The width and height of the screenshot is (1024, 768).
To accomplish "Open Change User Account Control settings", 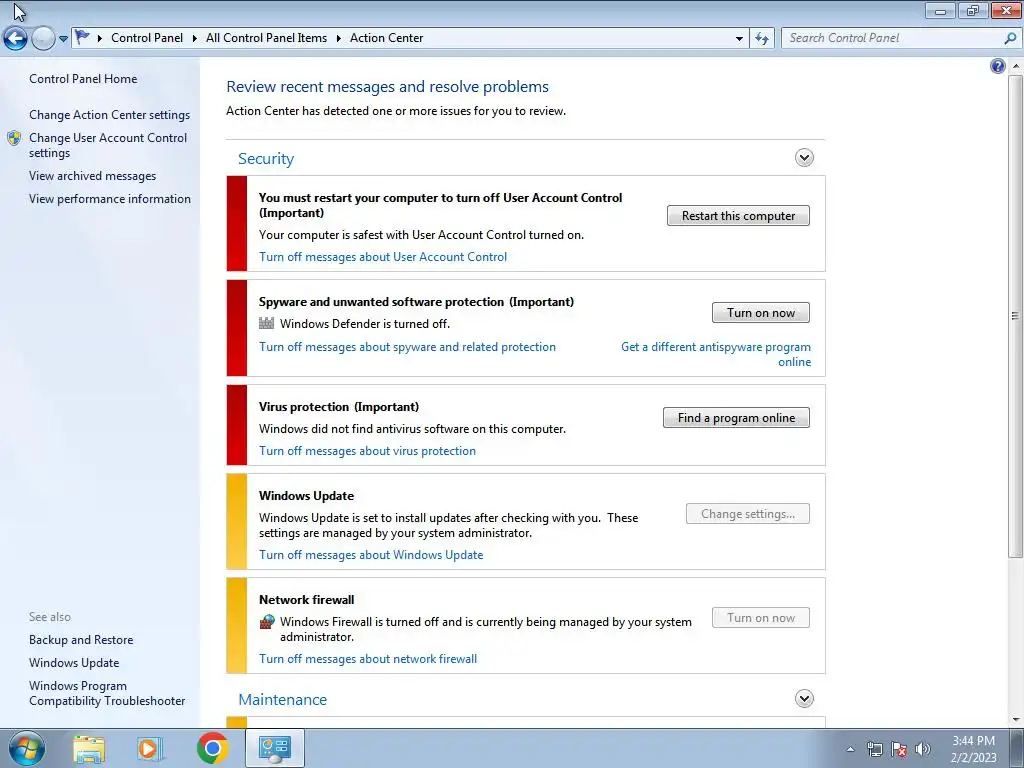I will 108,145.
